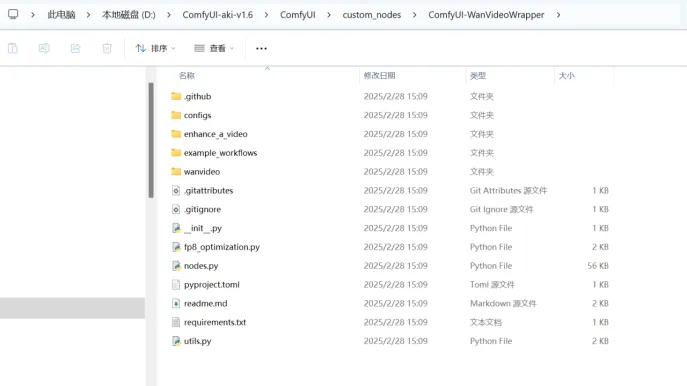Select the requirements.txt file name

215,322
